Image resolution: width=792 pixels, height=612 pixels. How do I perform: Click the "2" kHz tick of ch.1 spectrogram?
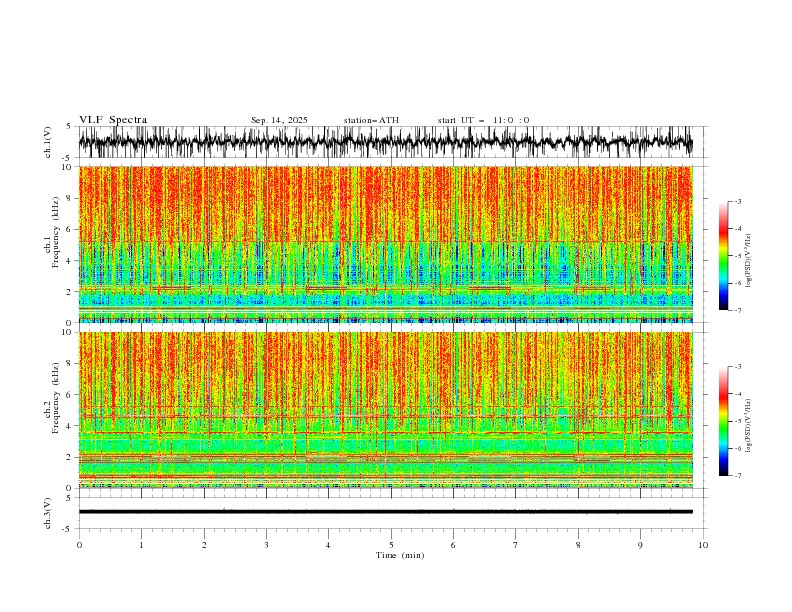[x=70, y=291]
